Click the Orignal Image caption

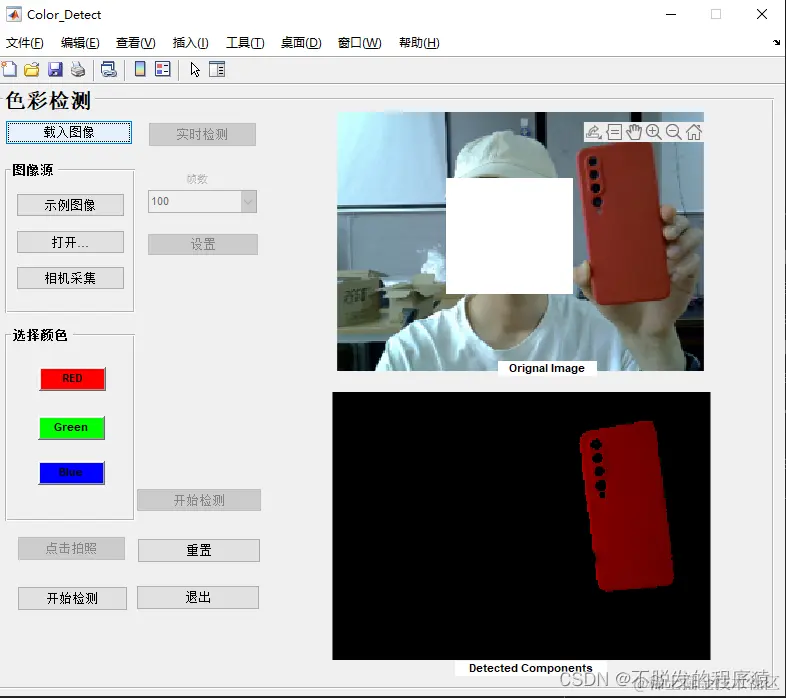pos(546,368)
